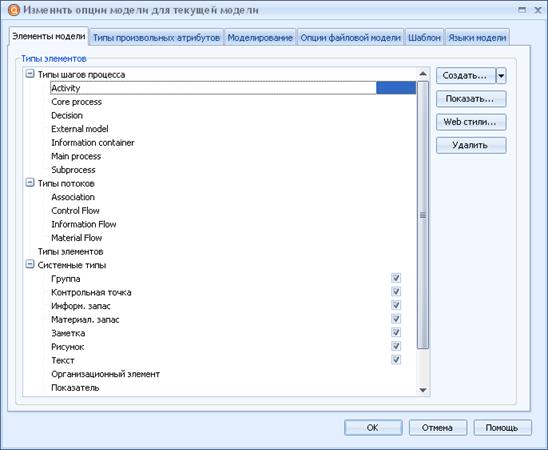The width and height of the screenshot is (548, 450).
Task: Confirm with the OK button
Action: click(373, 428)
